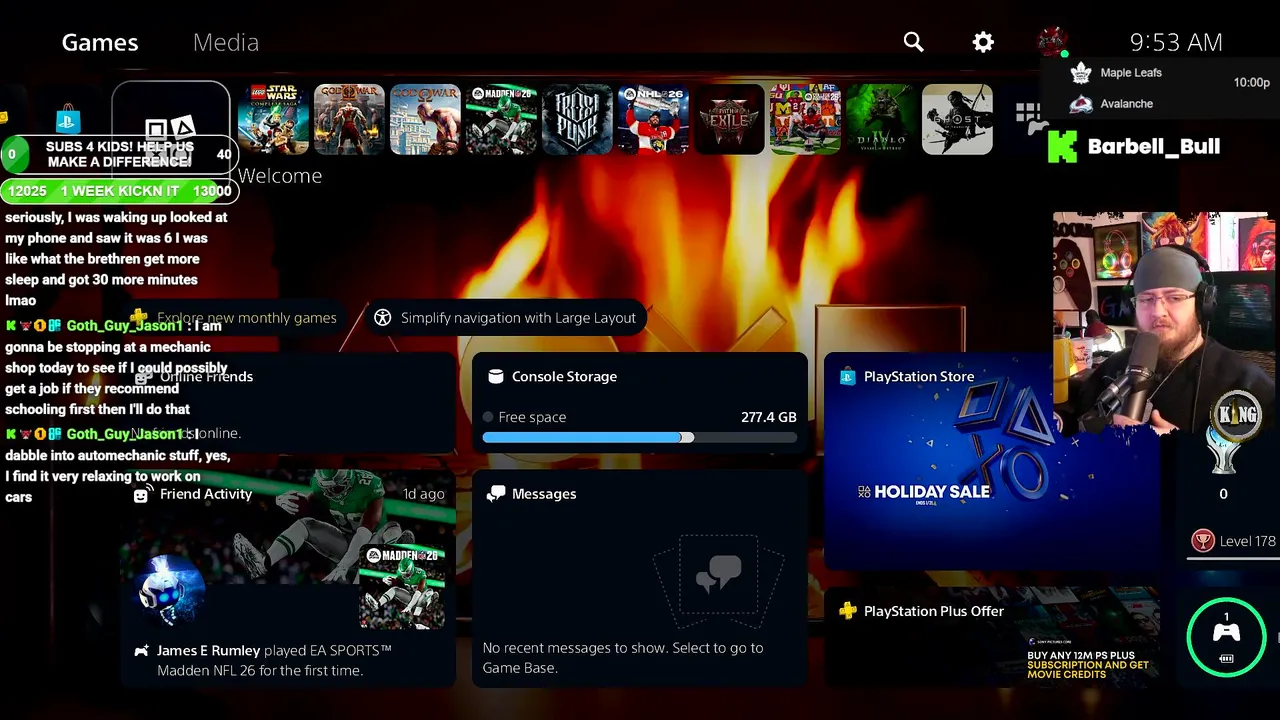
Task: Click the 1 WEEK KICKN IT goal bar
Action: [x=119, y=191]
